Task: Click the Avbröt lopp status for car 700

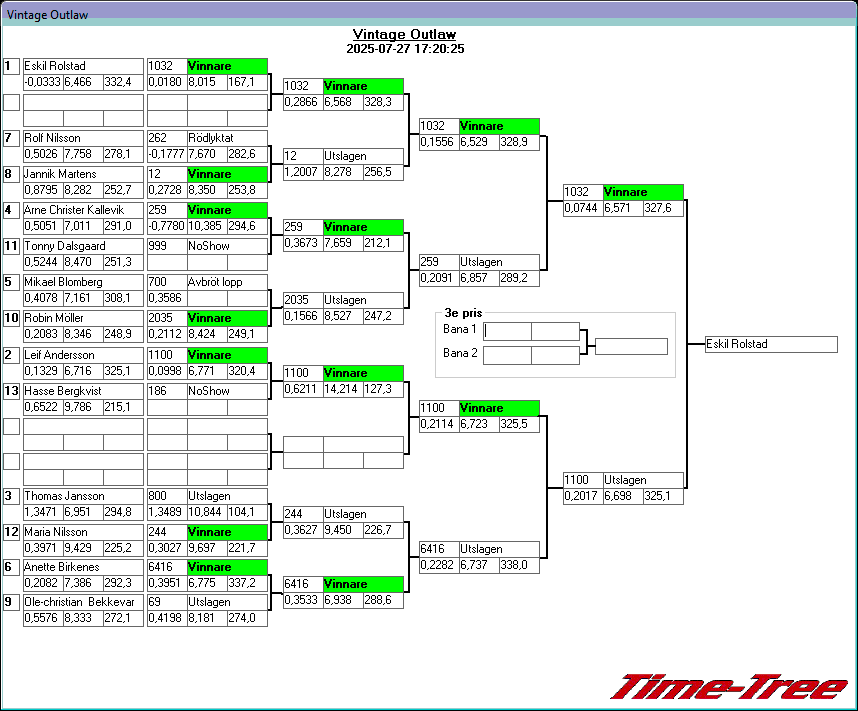Action: tap(226, 282)
